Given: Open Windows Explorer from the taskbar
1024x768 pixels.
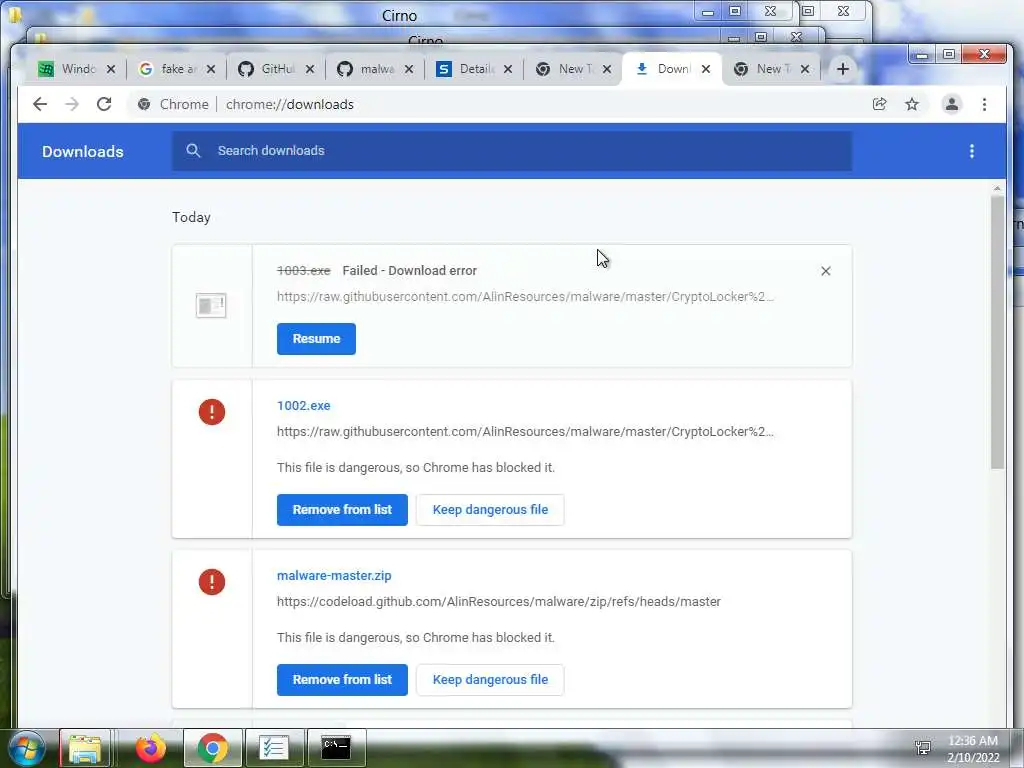Looking at the screenshot, I should tap(85, 748).
